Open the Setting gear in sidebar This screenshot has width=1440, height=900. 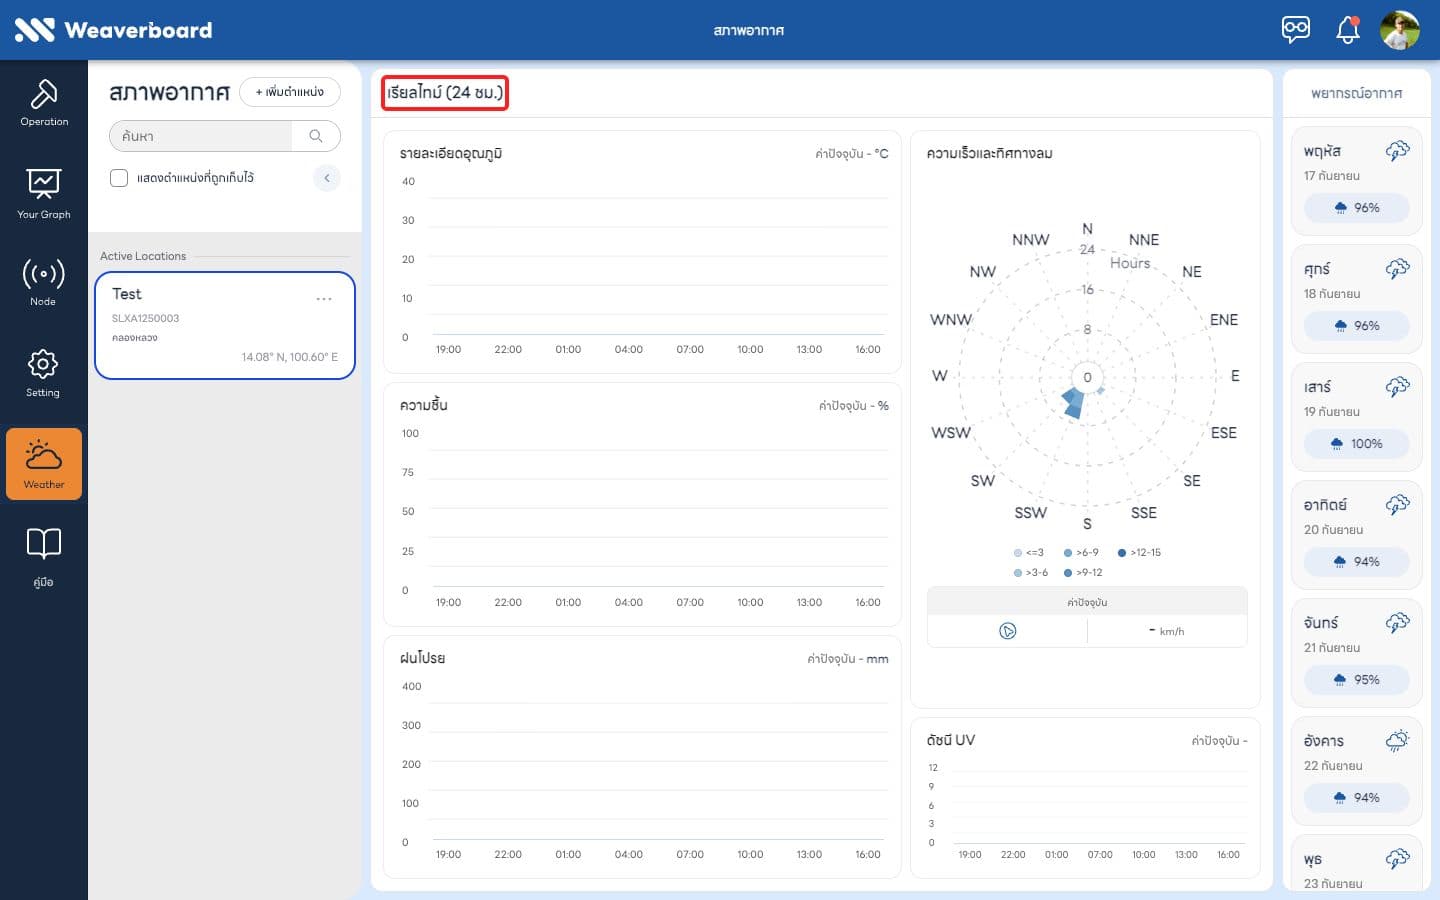44,373
